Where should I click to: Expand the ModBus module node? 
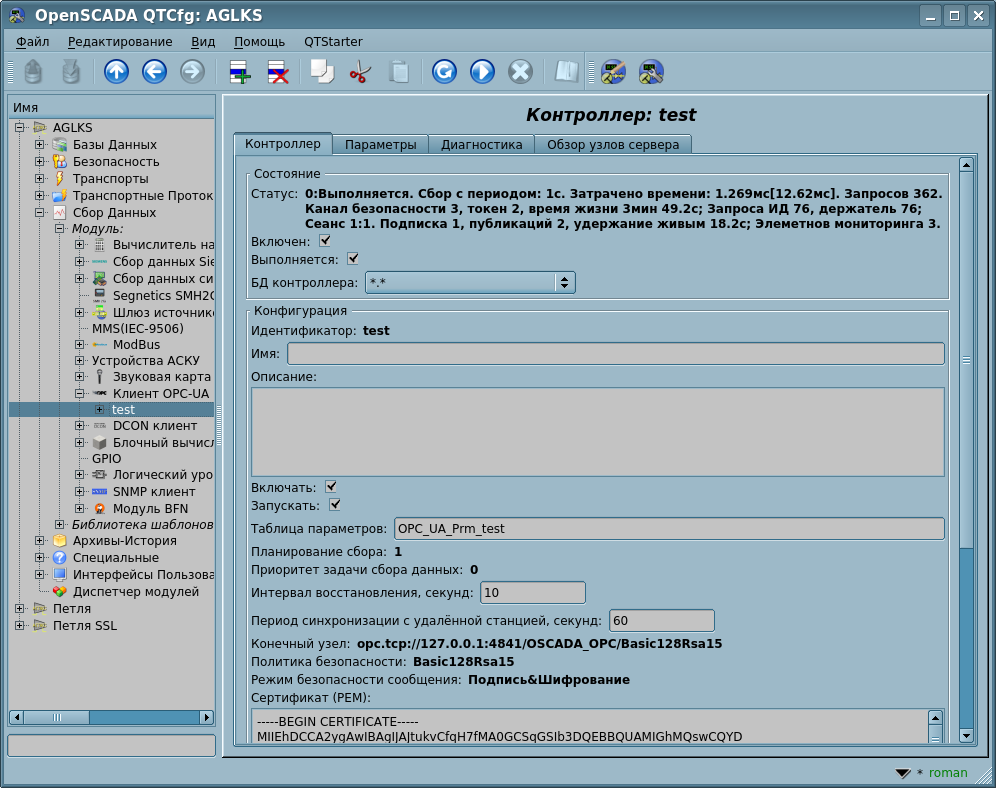[79, 345]
